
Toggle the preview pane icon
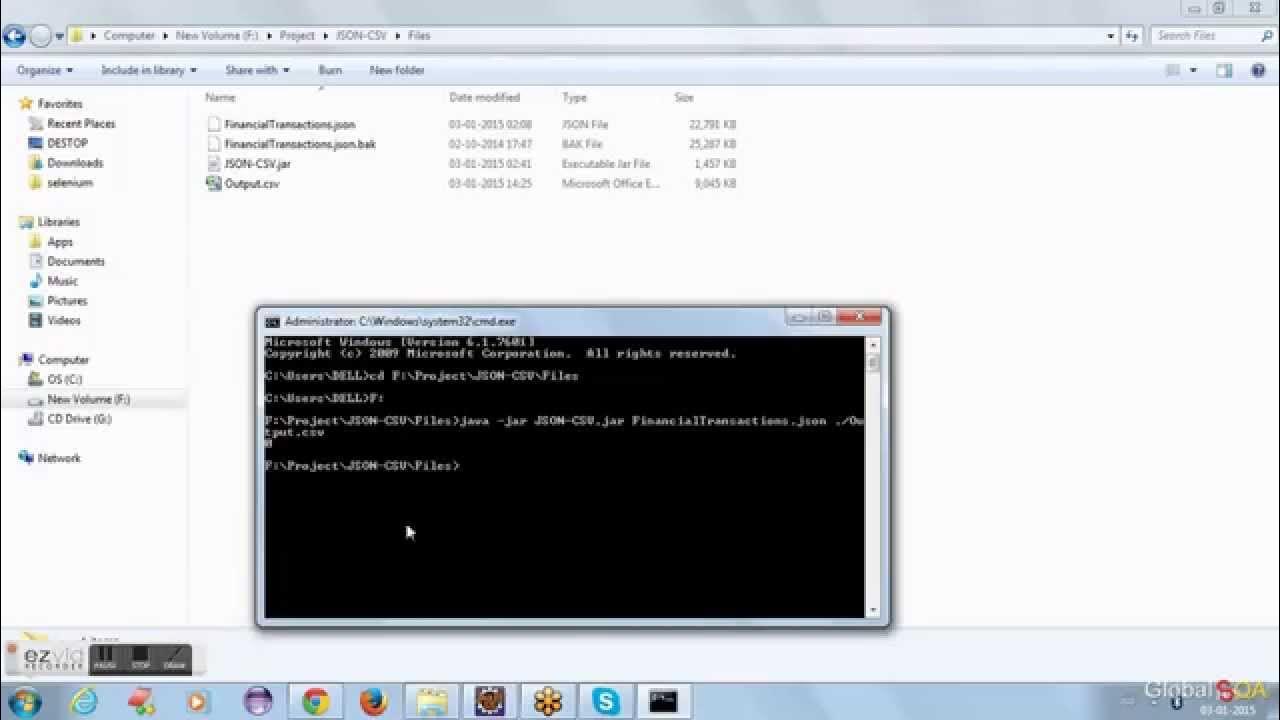pos(1224,70)
